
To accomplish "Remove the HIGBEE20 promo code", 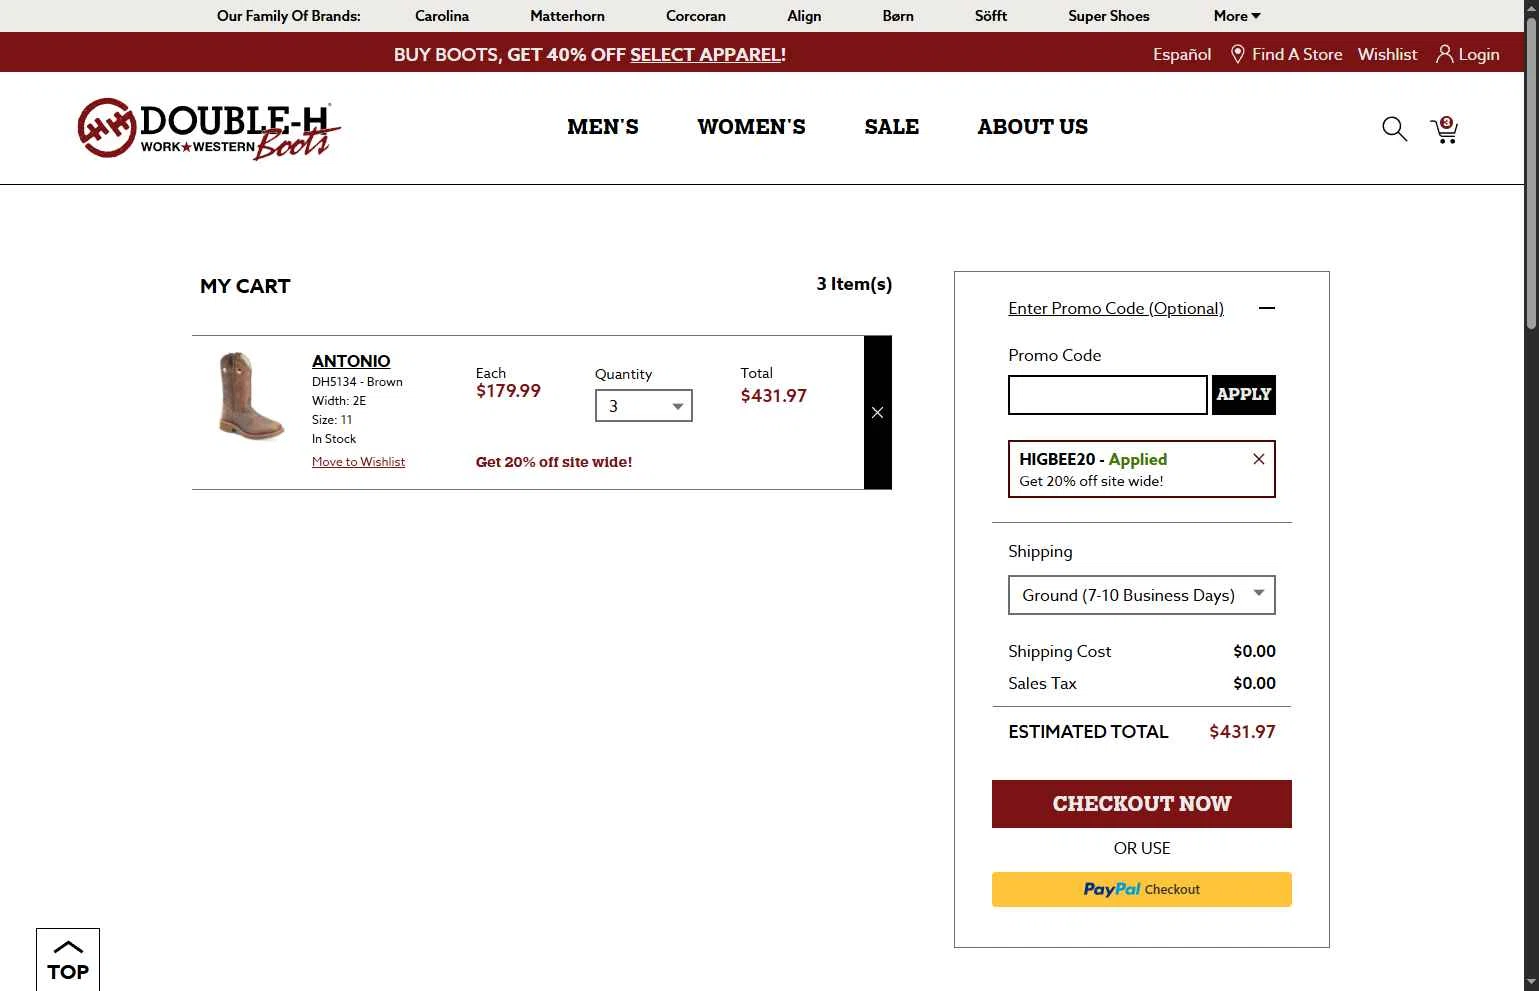I will click(1259, 459).
